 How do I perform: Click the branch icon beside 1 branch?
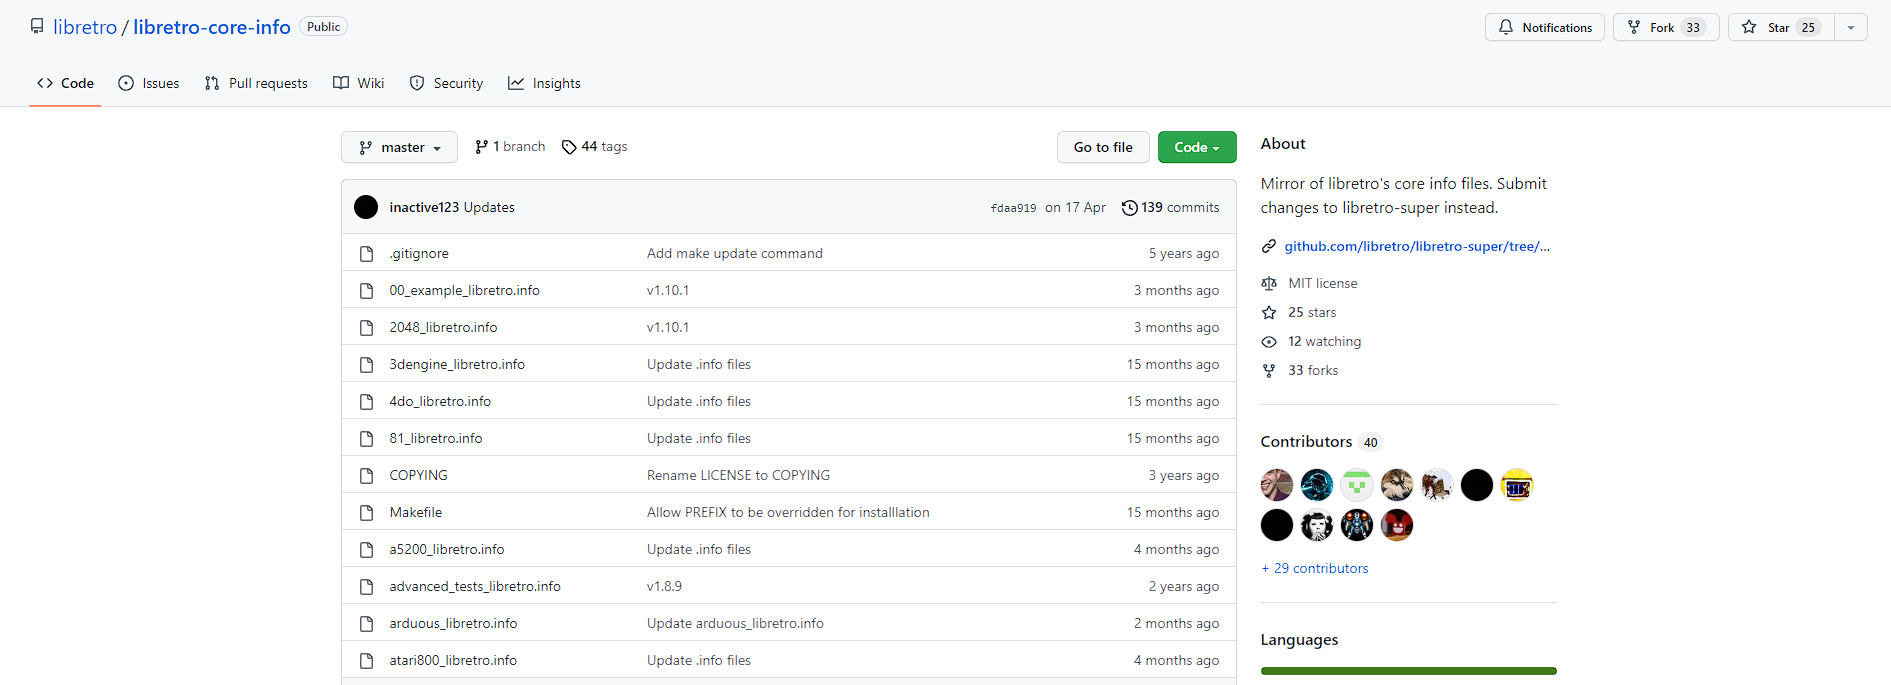(x=482, y=147)
